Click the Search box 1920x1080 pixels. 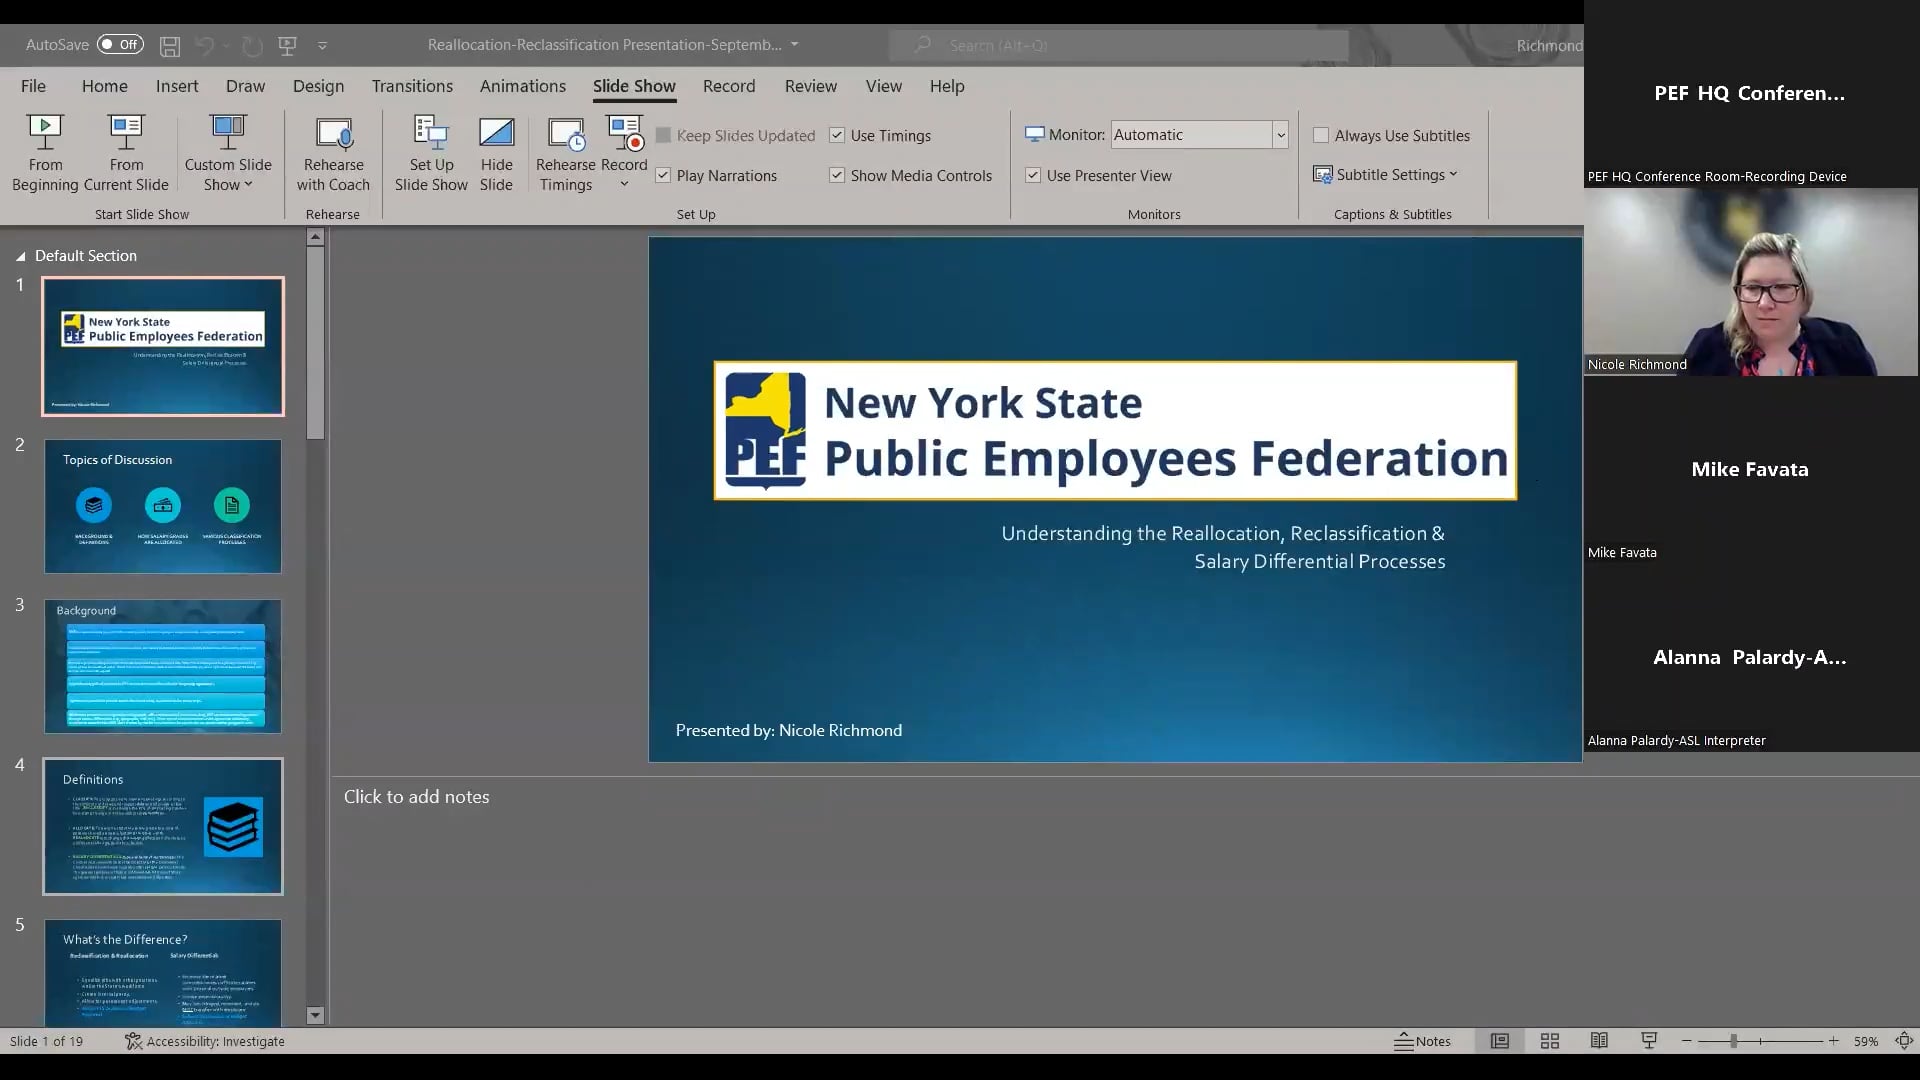tap(1119, 45)
